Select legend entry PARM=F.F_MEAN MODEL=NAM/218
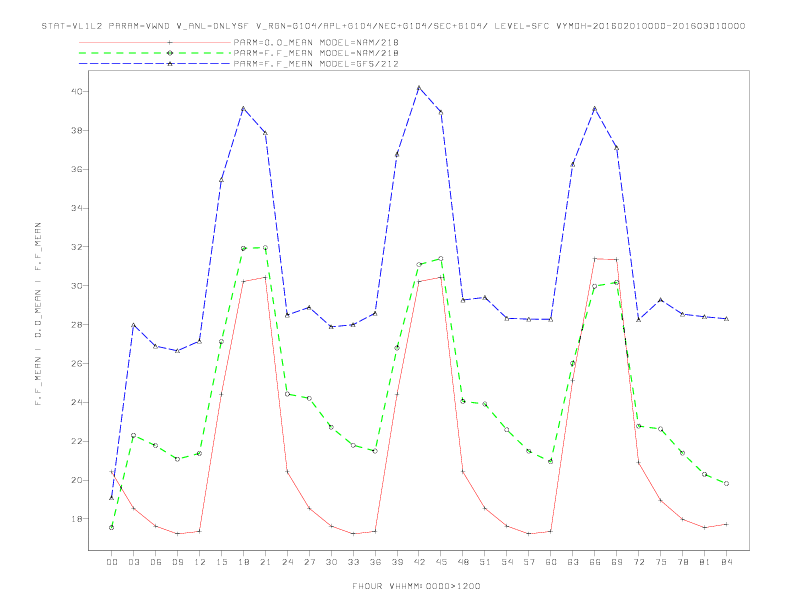Screen dimensions: 792x612 [316, 53]
